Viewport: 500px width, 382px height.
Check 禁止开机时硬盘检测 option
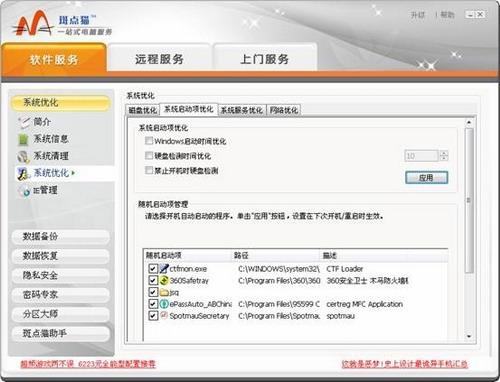(x=149, y=170)
